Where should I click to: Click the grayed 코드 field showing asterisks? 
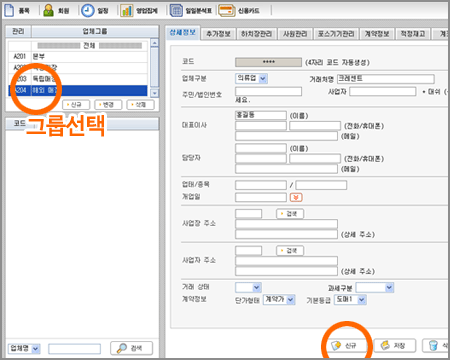[268, 62]
